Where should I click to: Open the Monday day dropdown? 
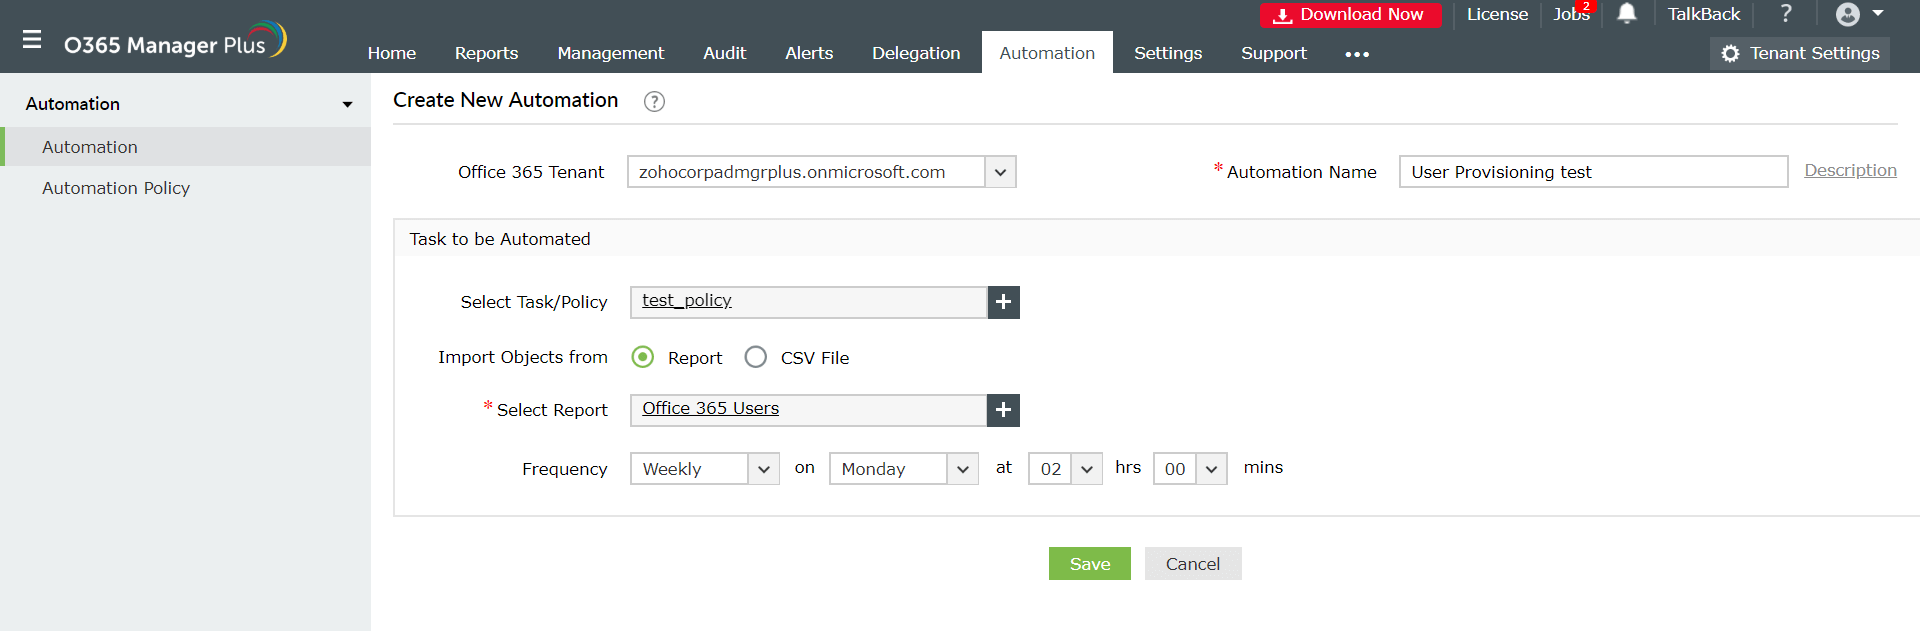pyautogui.click(x=903, y=469)
